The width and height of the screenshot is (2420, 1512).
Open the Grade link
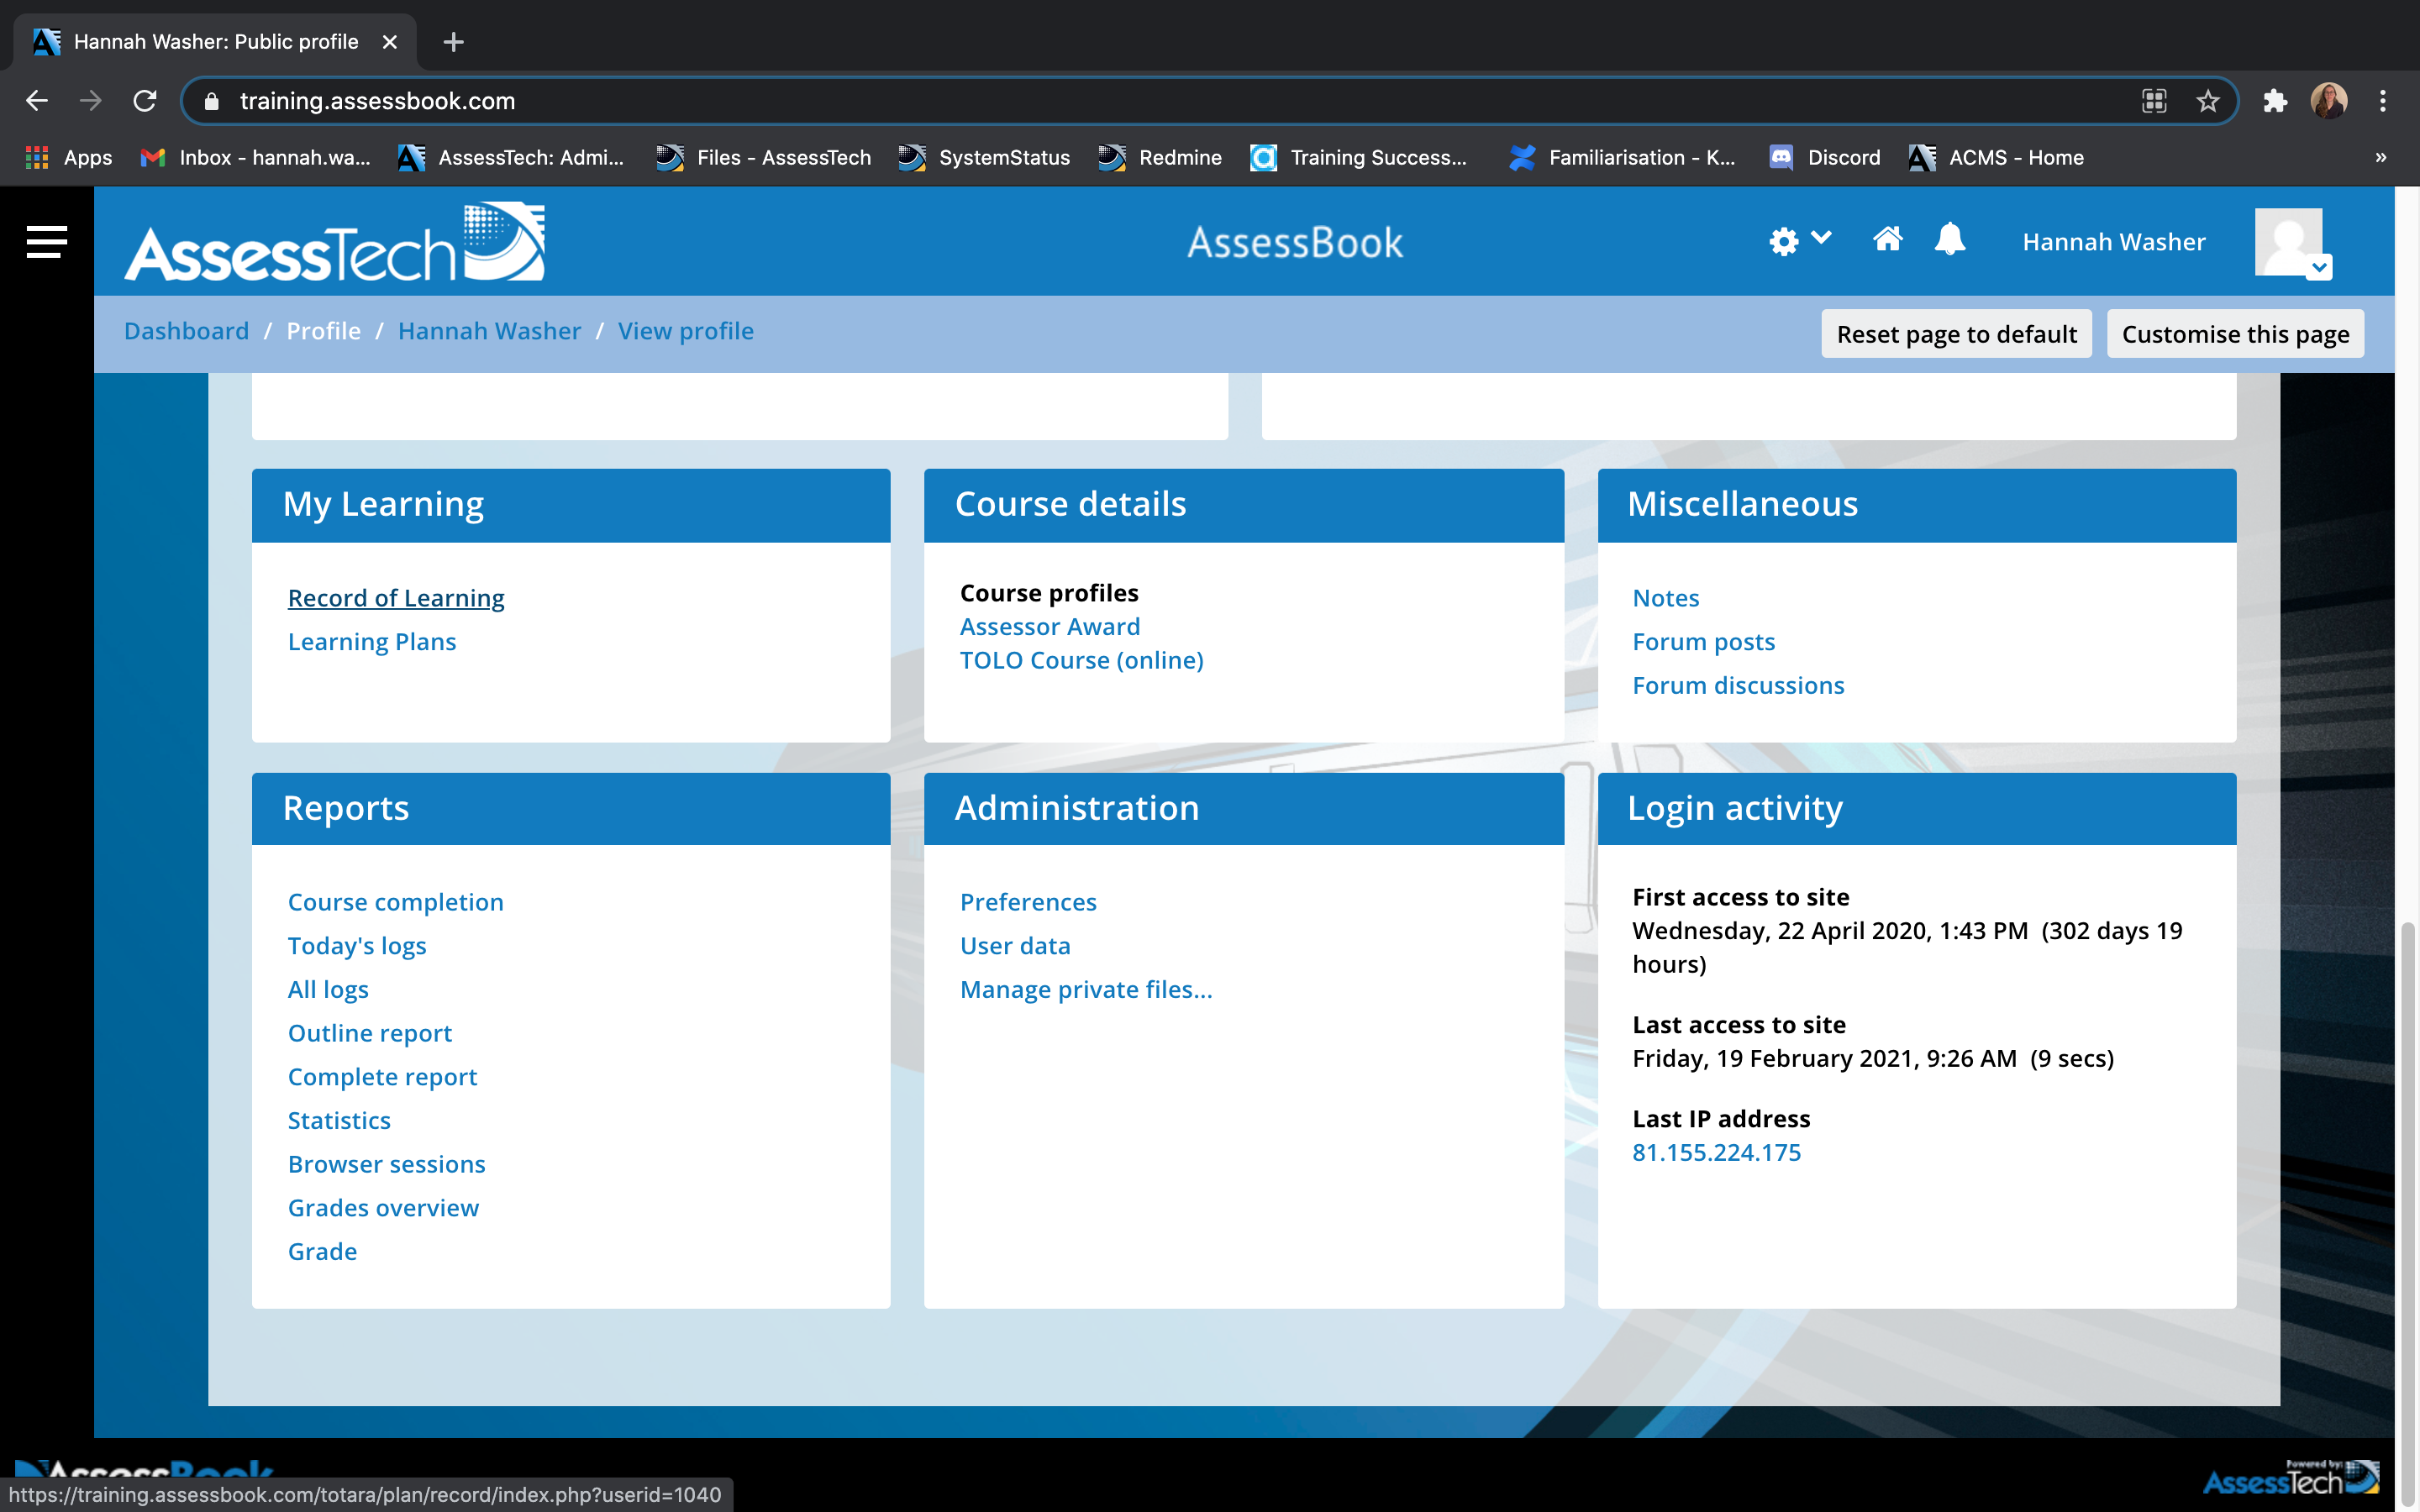[322, 1252]
